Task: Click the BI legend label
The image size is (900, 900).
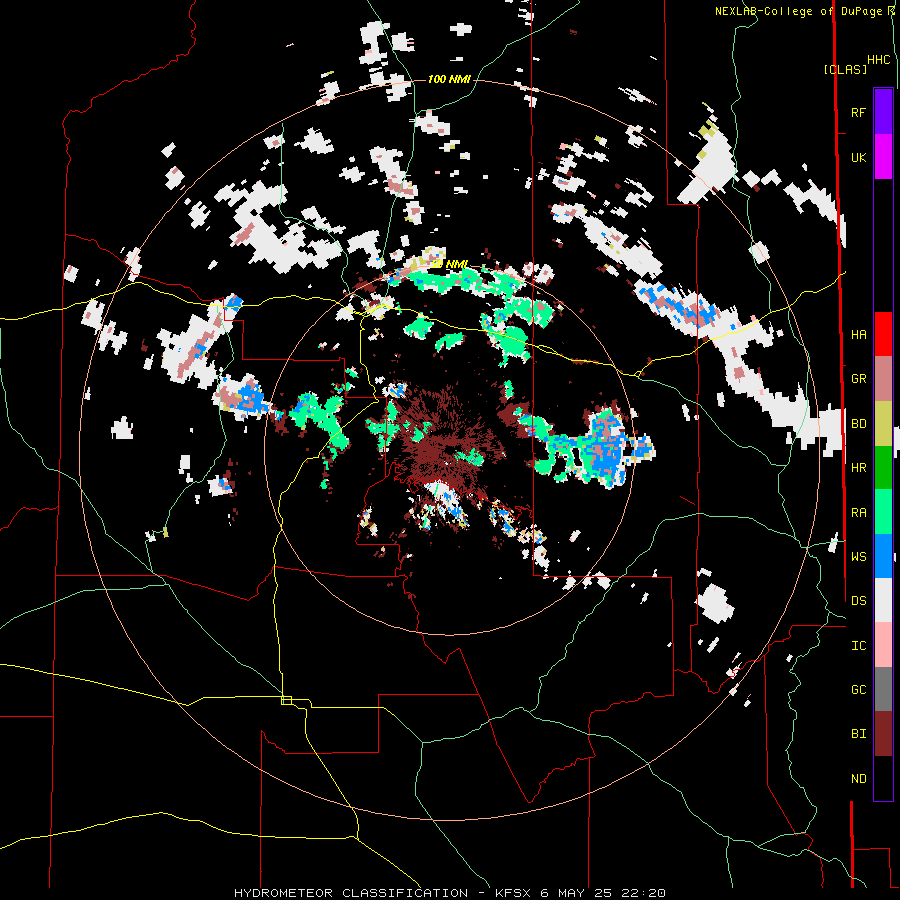Action: [858, 734]
